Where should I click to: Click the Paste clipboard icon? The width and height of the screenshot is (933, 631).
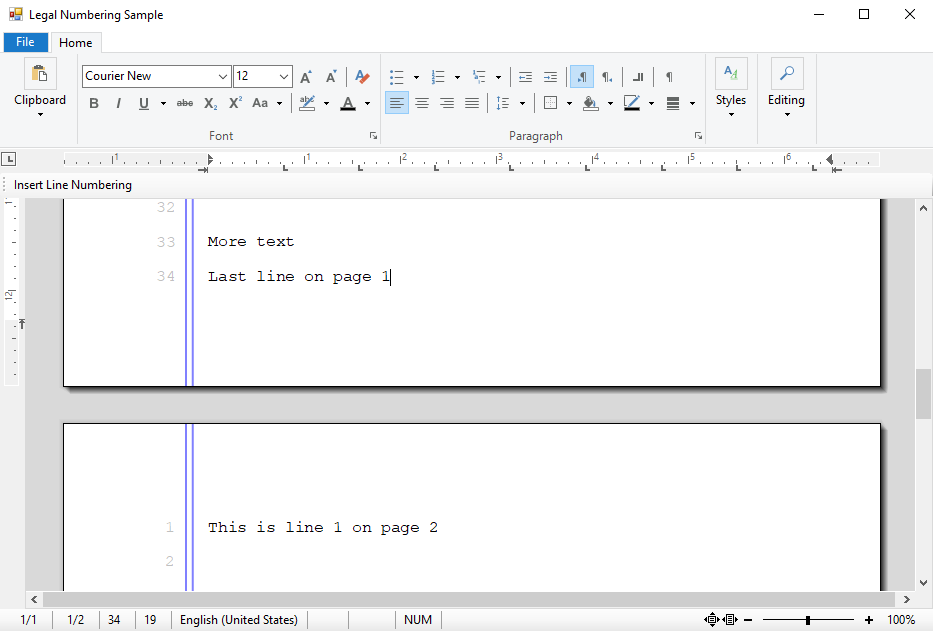pyautogui.click(x=40, y=74)
